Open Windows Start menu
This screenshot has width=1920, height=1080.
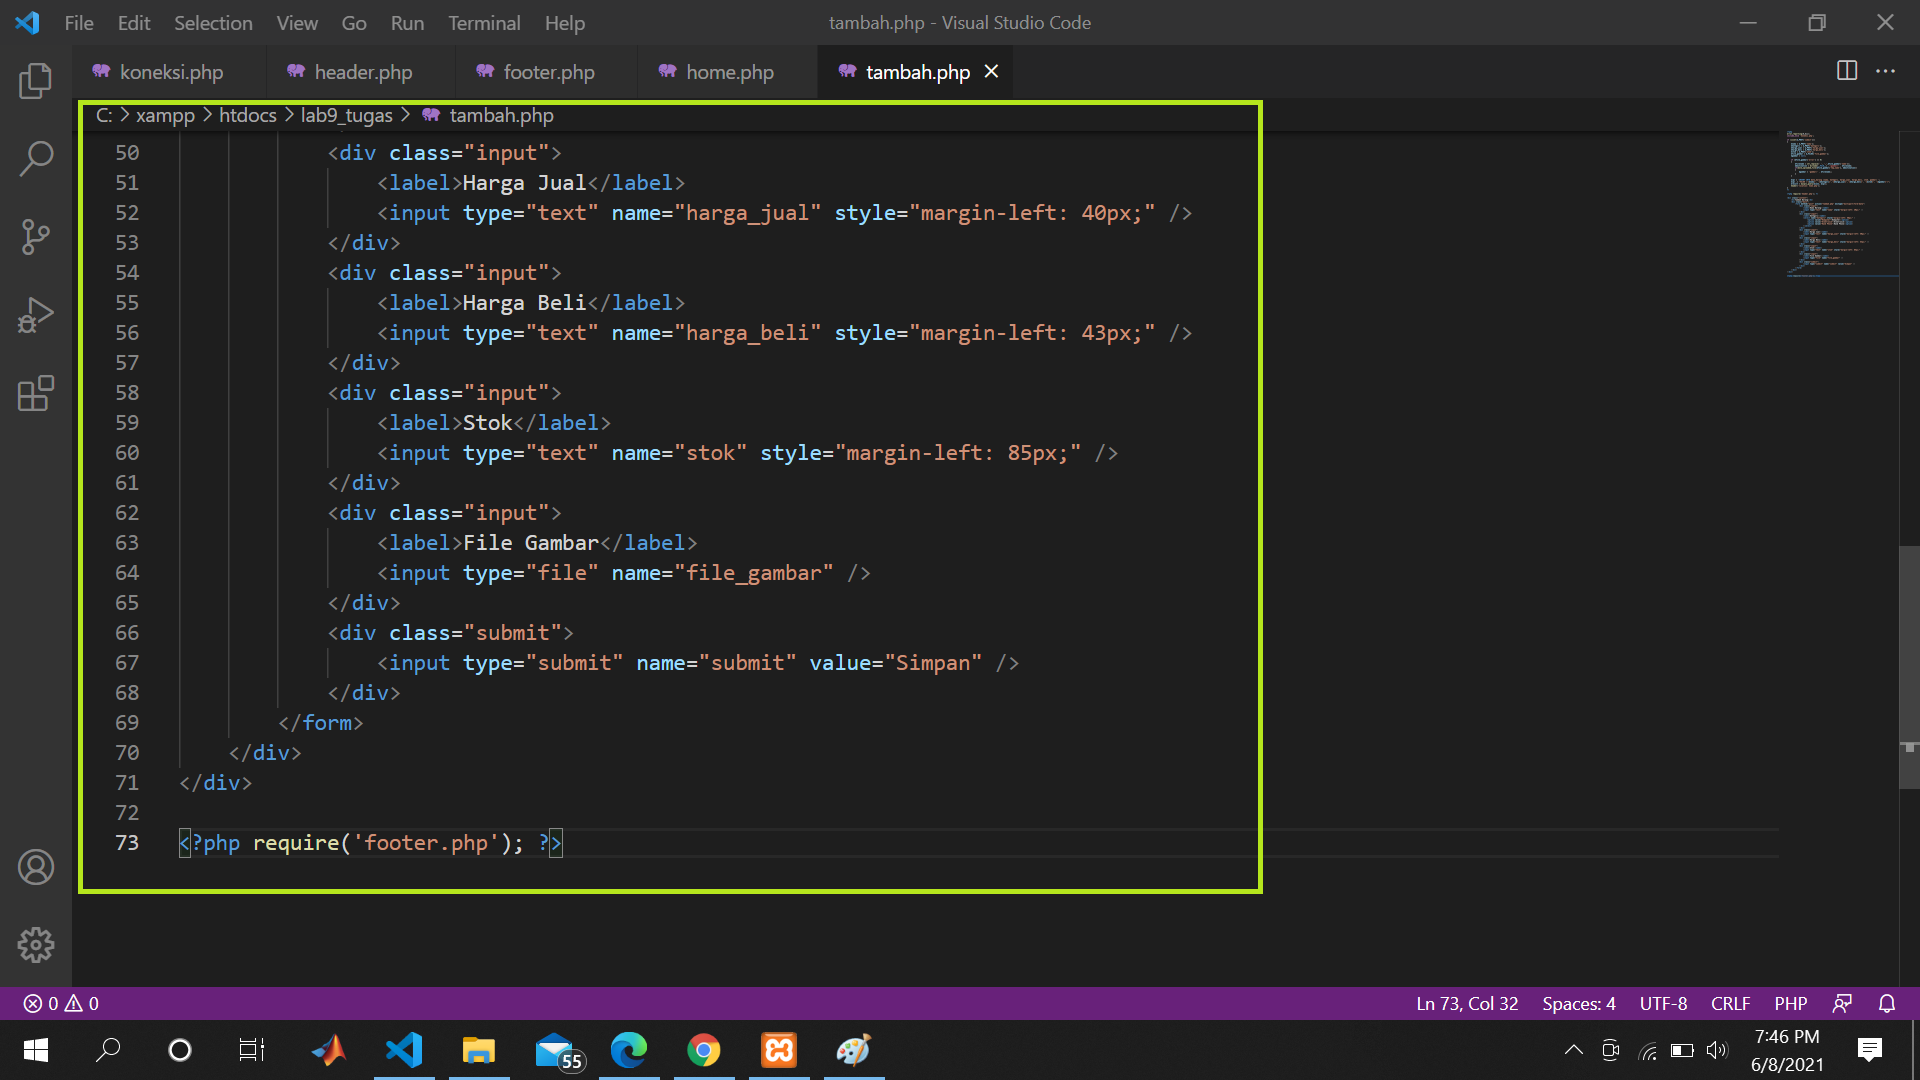coord(36,1050)
